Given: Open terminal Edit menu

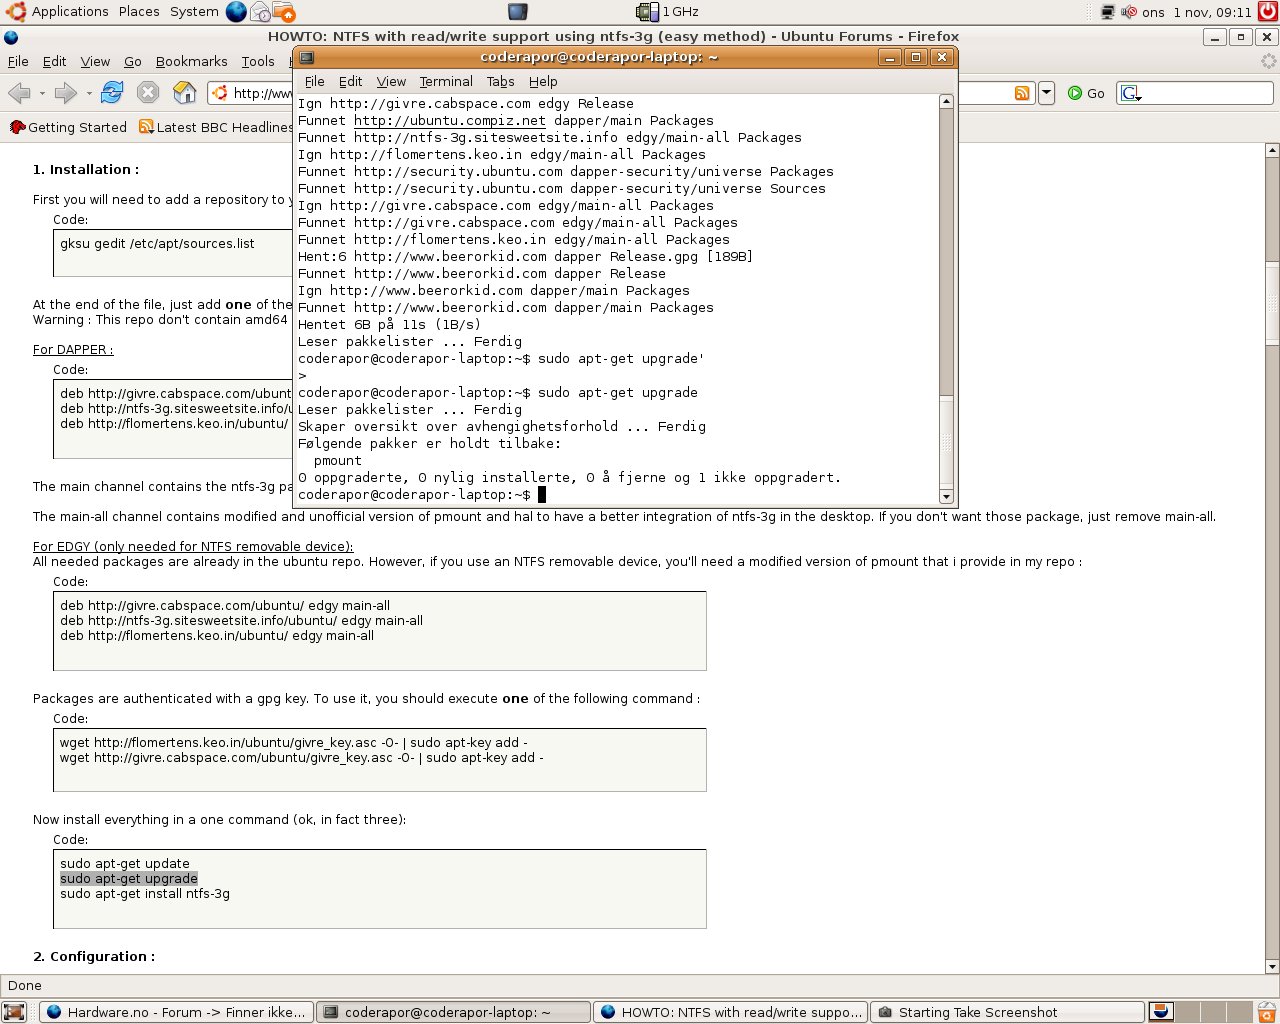Looking at the screenshot, I should click(350, 81).
